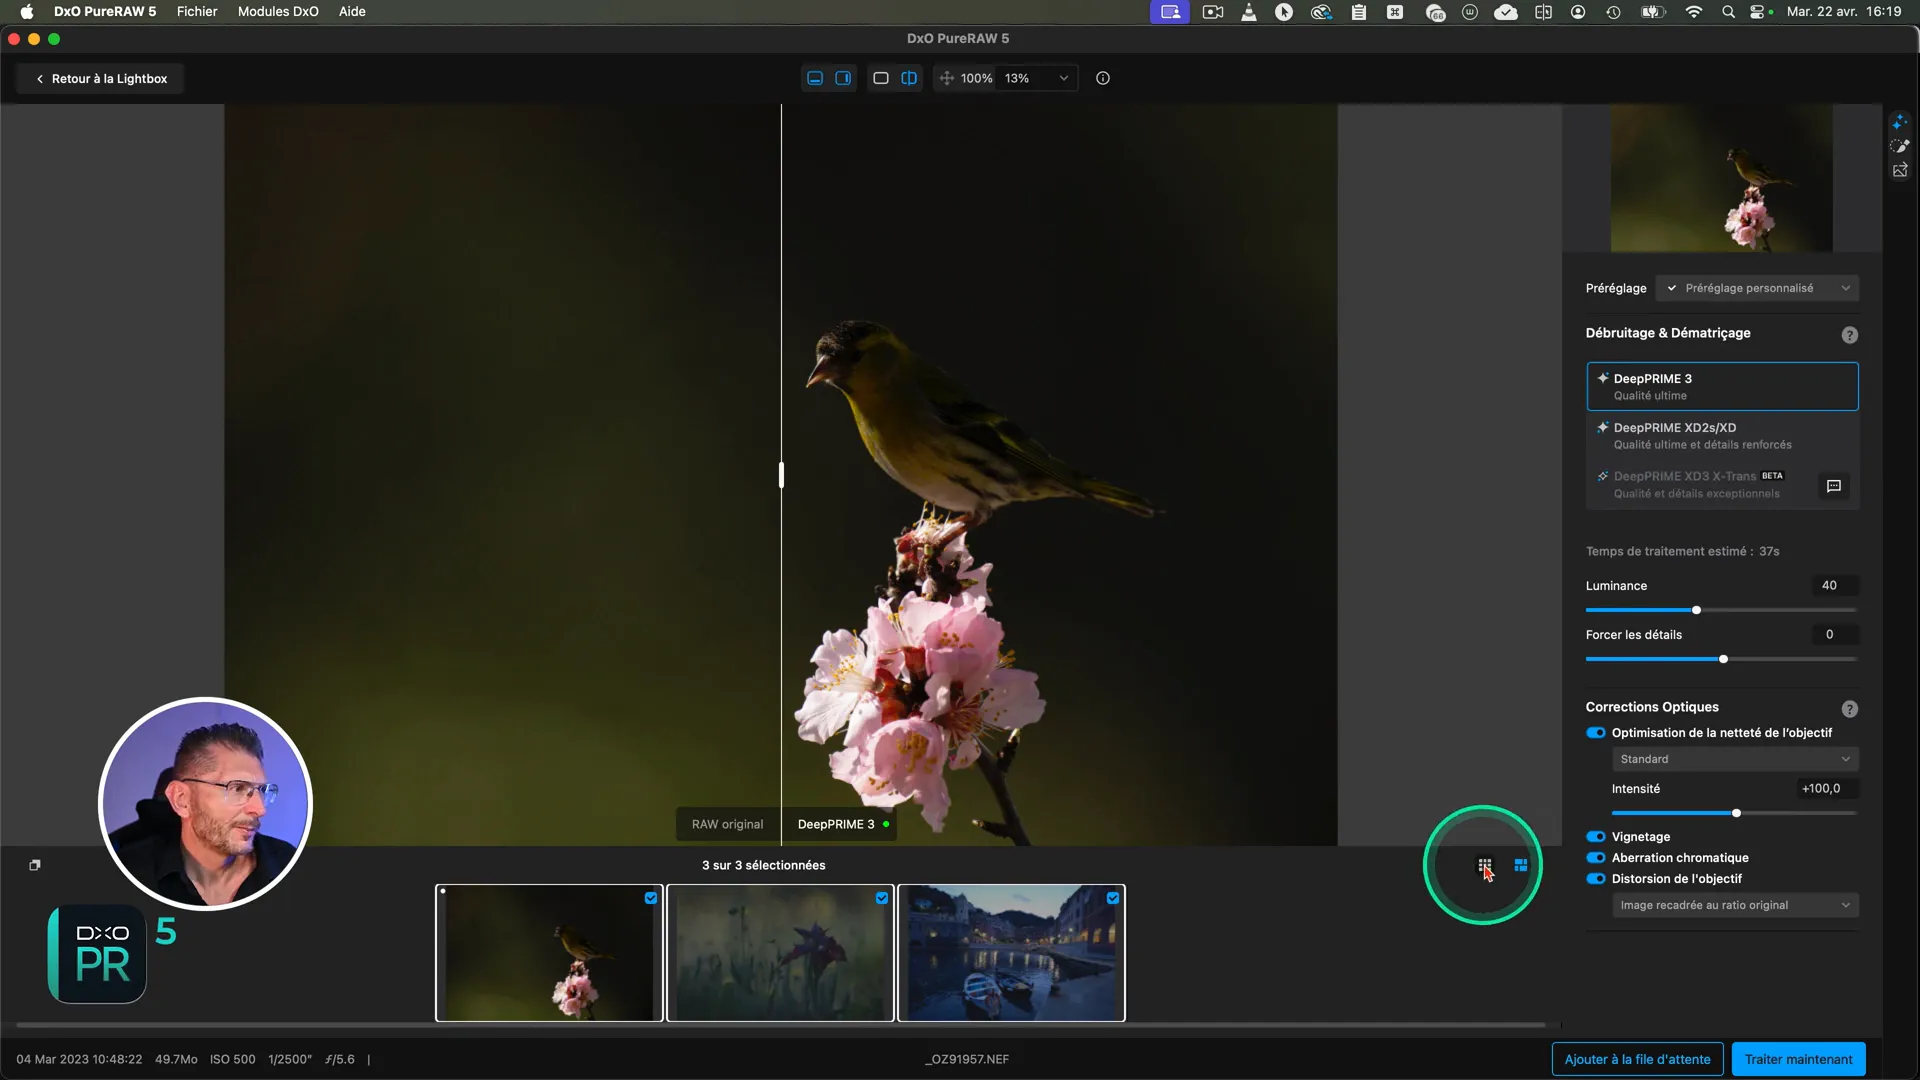Select the DeepPRIME XD2s/XD denoising option
This screenshot has width=1920, height=1080.
pyautogui.click(x=1722, y=435)
